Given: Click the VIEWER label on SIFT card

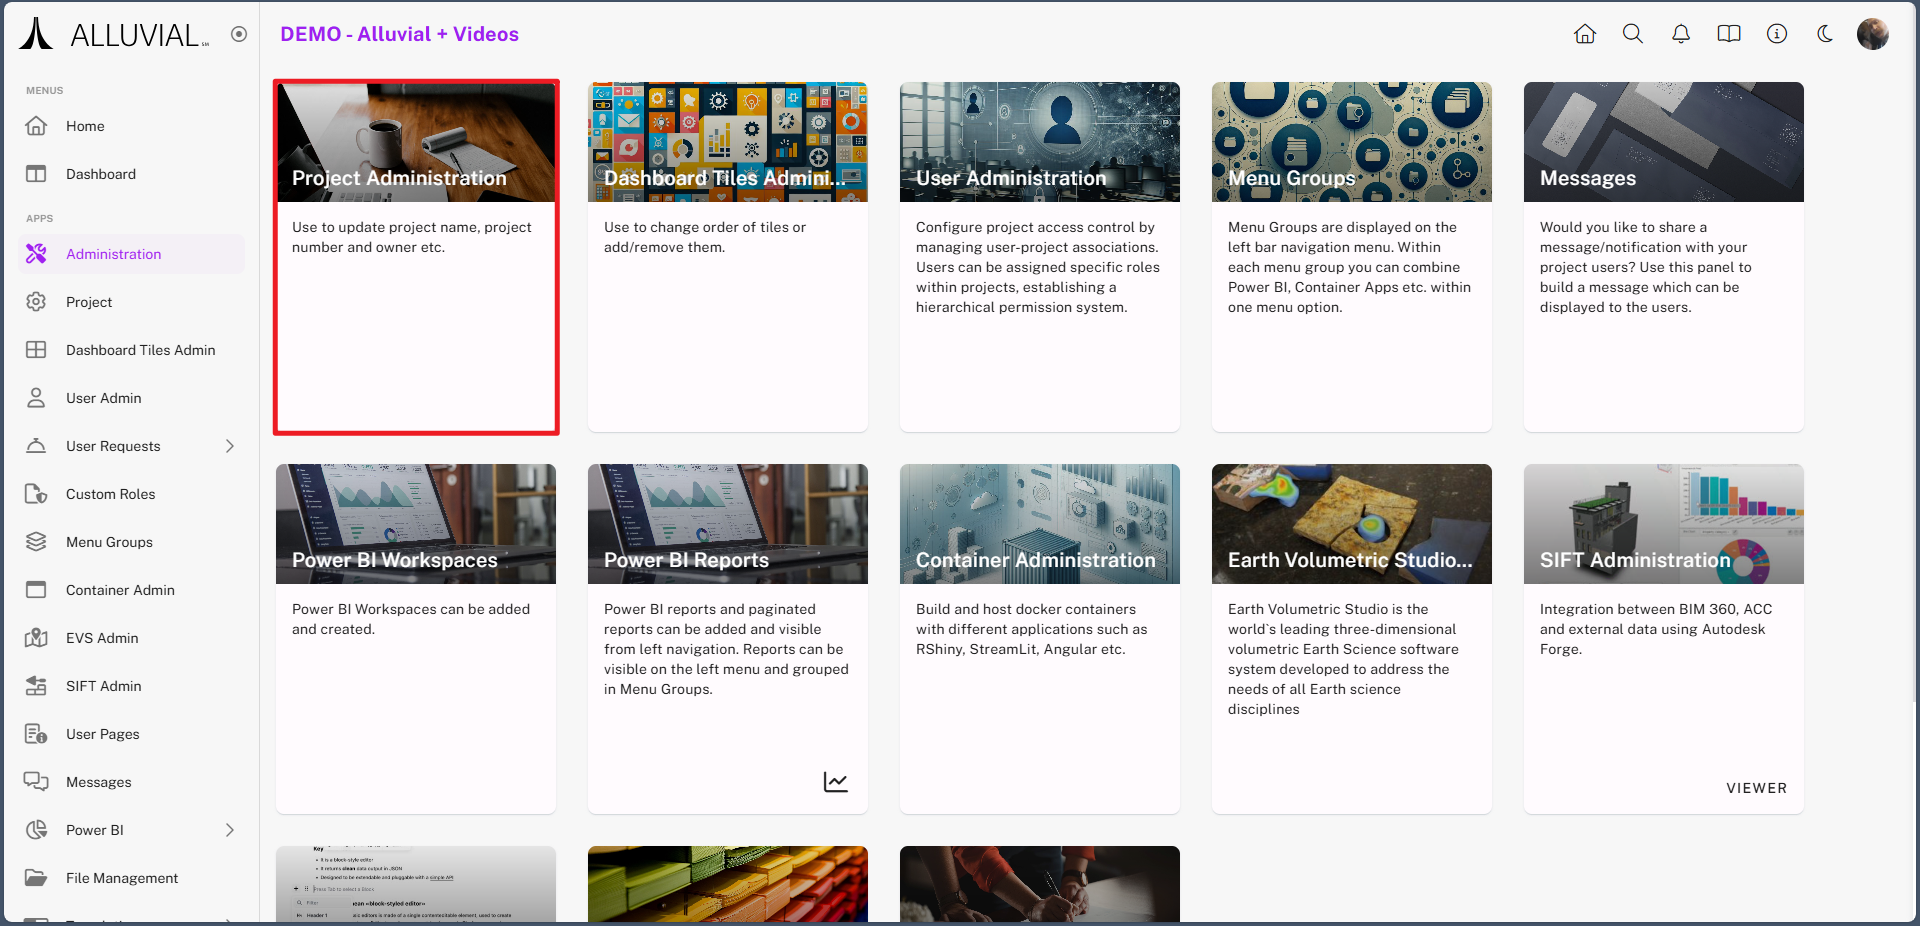Looking at the screenshot, I should (1756, 788).
